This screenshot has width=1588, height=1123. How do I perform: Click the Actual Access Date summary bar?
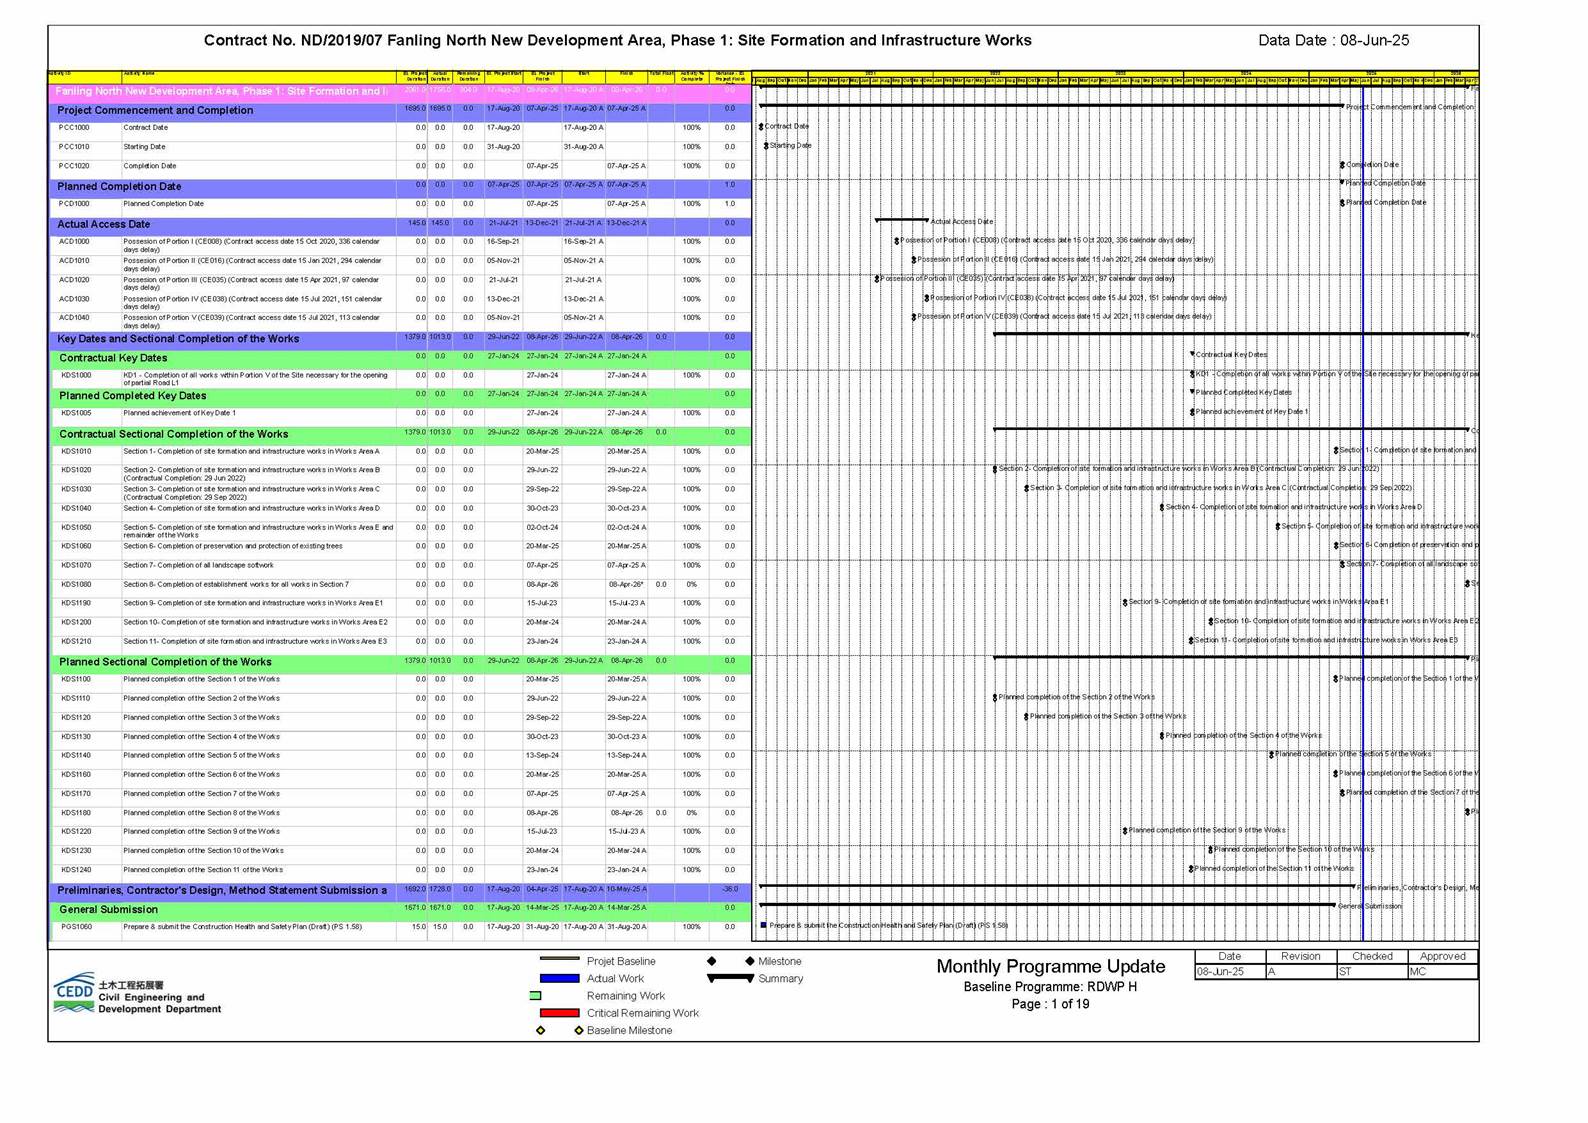[x=902, y=220]
